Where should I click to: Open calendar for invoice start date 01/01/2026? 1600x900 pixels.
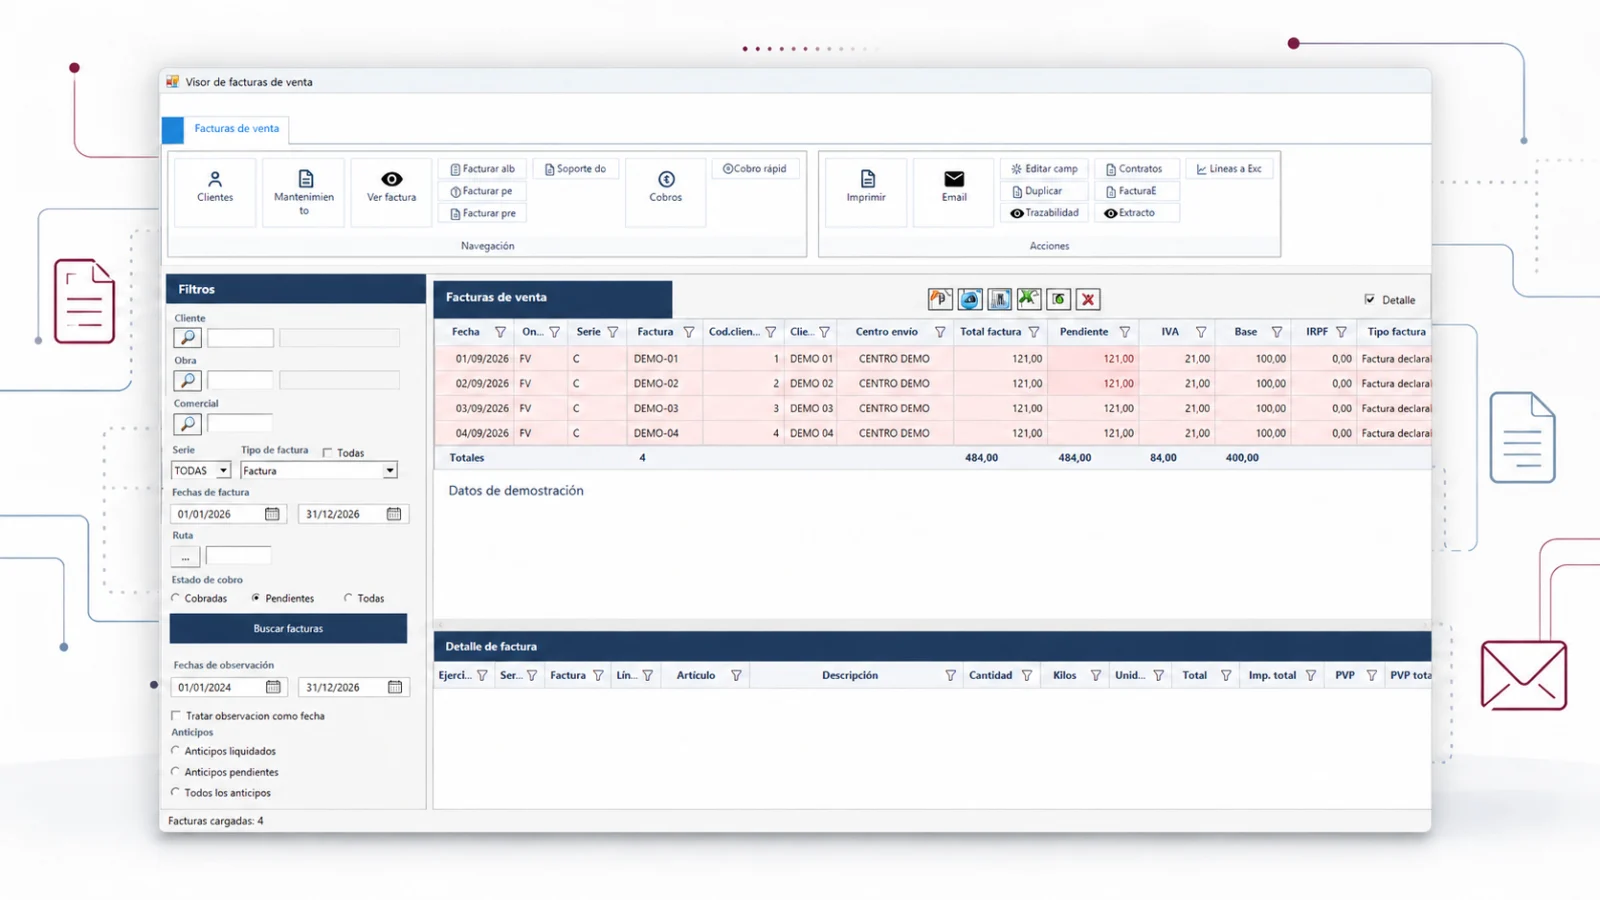pos(272,514)
